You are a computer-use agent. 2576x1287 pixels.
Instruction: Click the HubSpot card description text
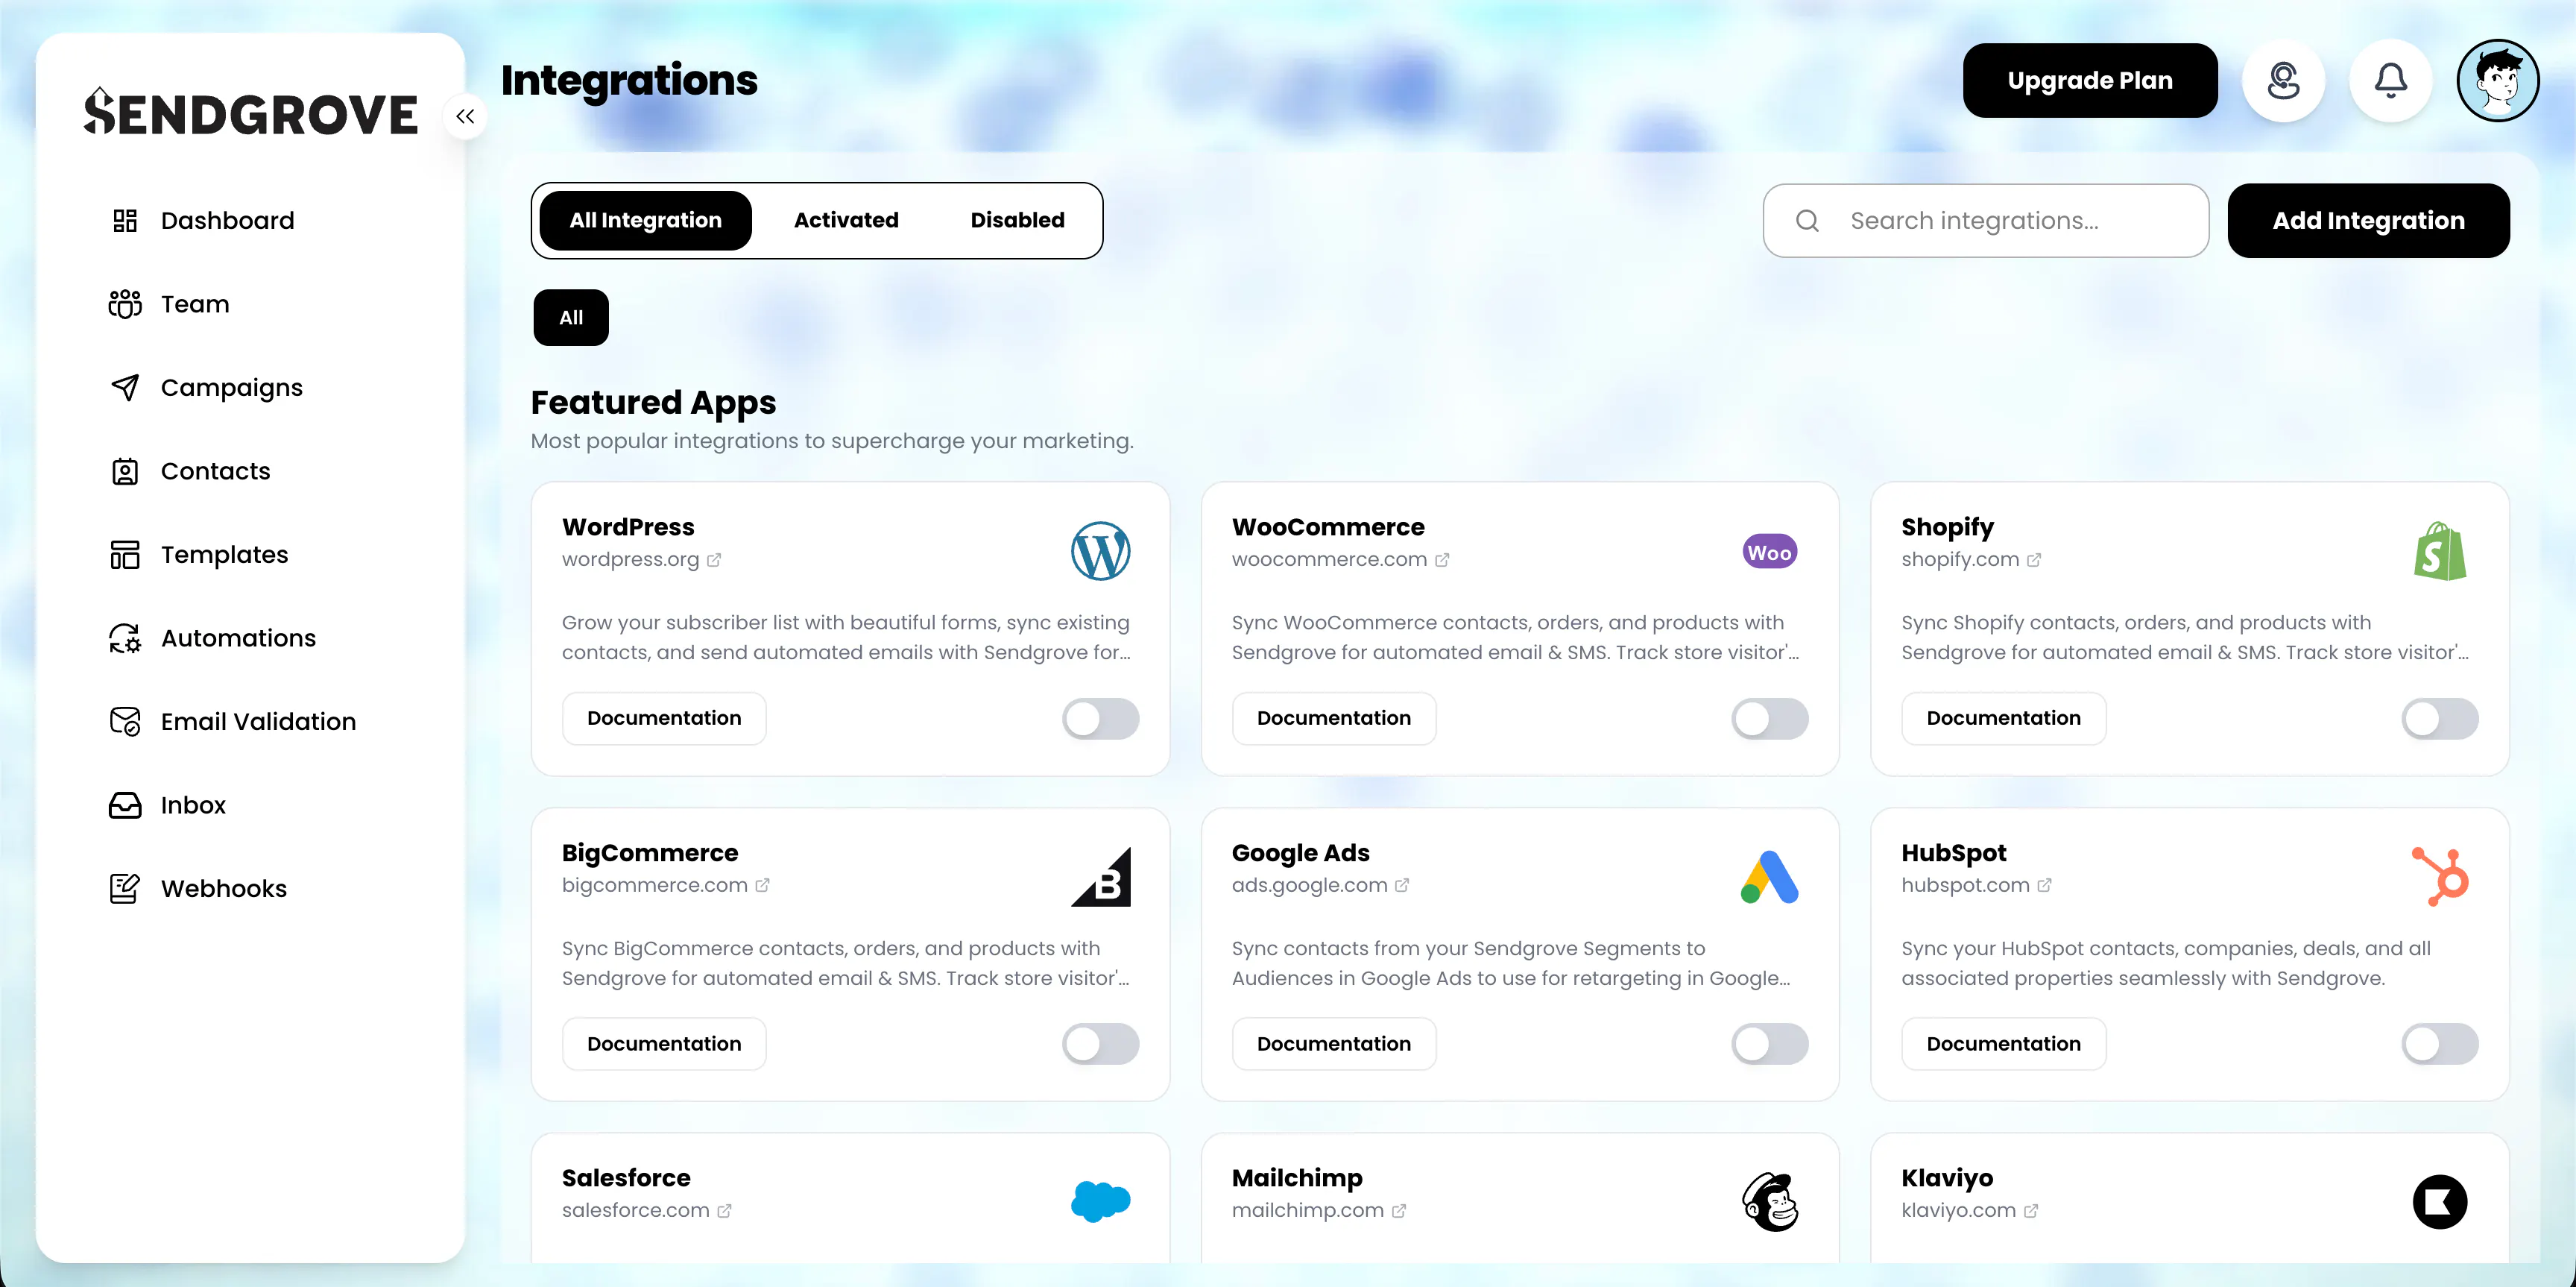point(2166,963)
